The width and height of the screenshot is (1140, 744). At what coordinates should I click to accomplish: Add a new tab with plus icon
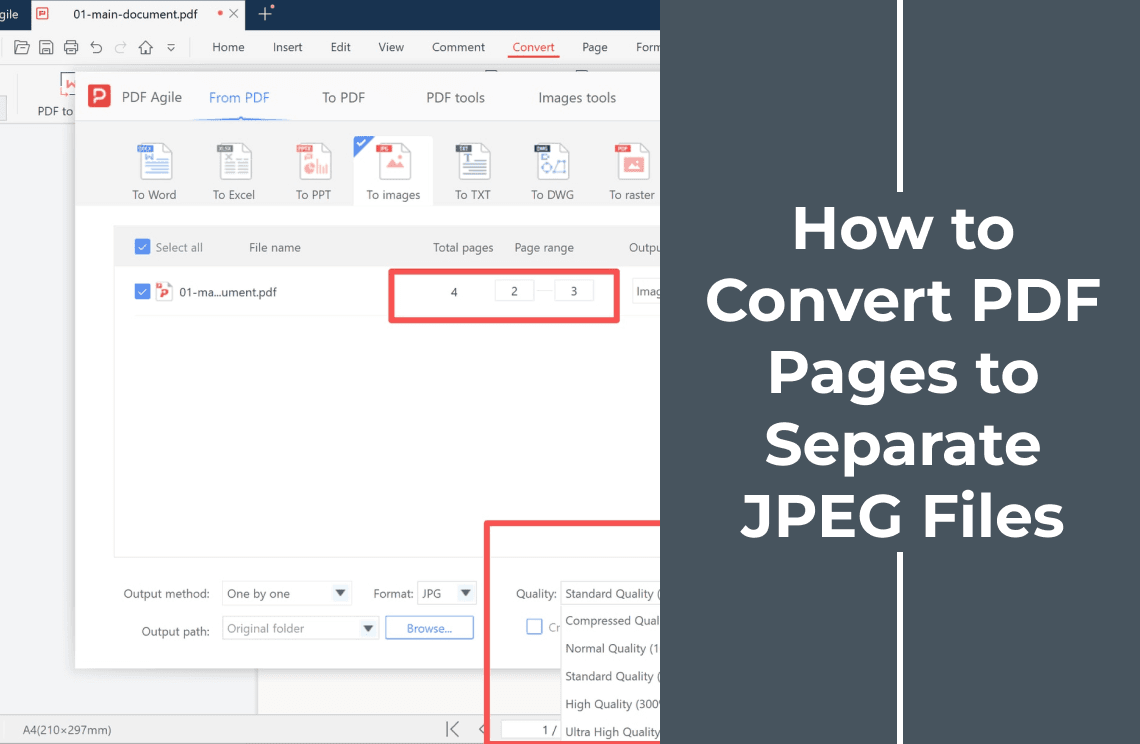(265, 13)
